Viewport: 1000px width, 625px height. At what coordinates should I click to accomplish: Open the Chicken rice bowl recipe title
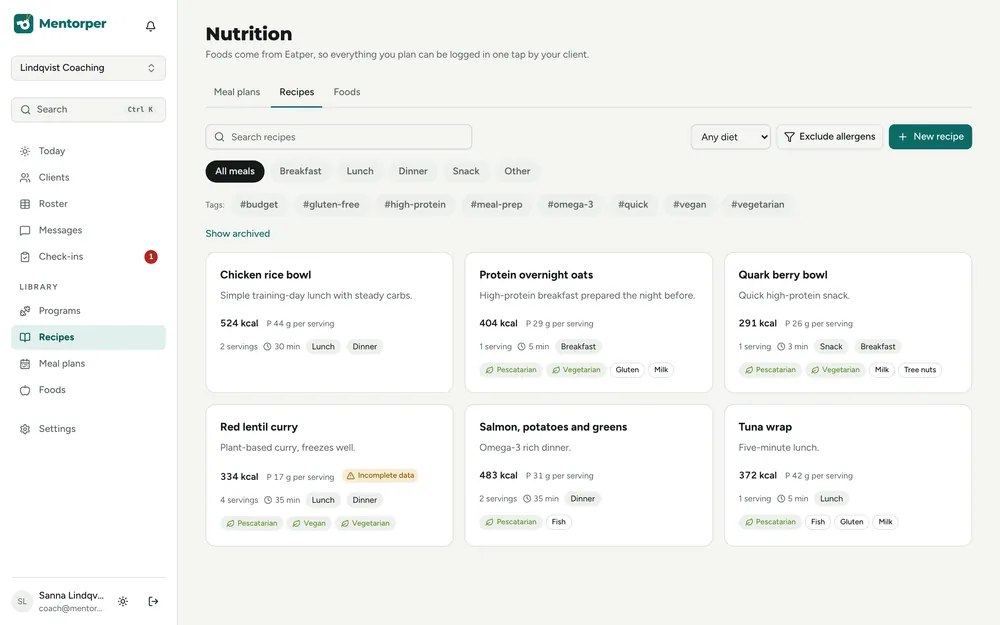click(265, 275)
